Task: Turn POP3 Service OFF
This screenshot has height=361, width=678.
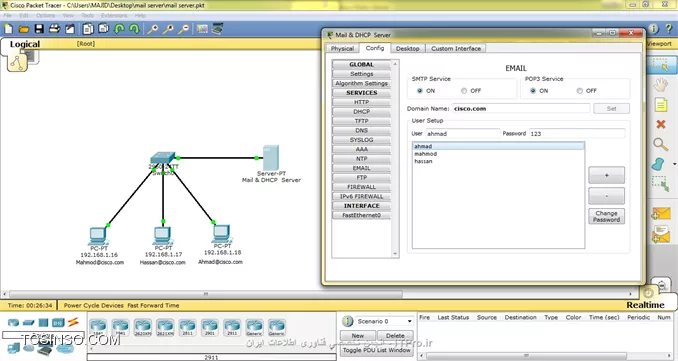Action: 579,91
